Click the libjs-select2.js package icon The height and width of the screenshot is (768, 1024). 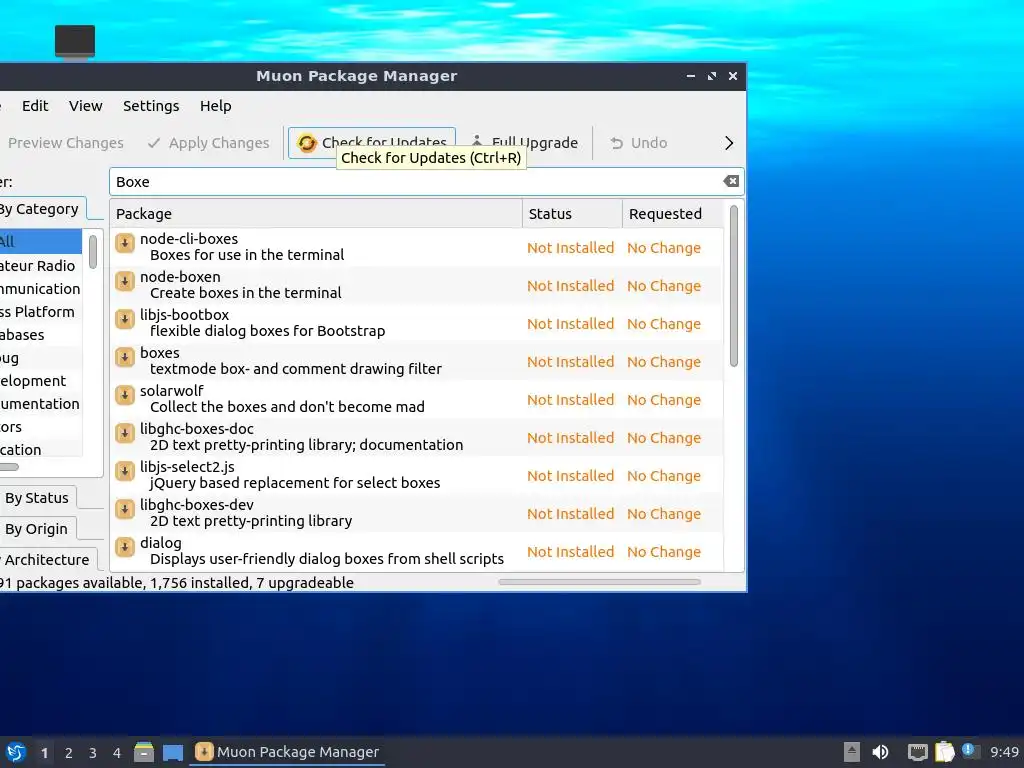[125, 470]
